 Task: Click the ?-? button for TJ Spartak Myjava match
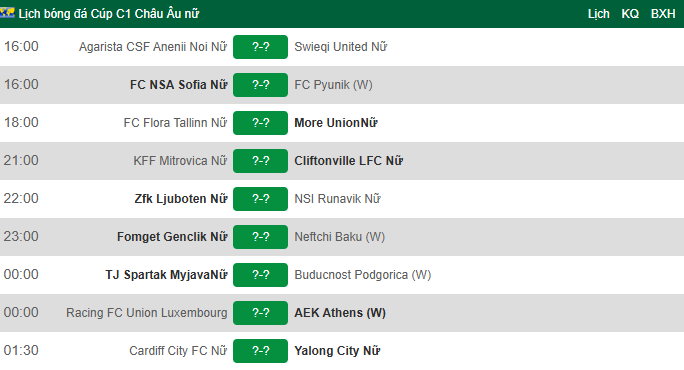260,274
